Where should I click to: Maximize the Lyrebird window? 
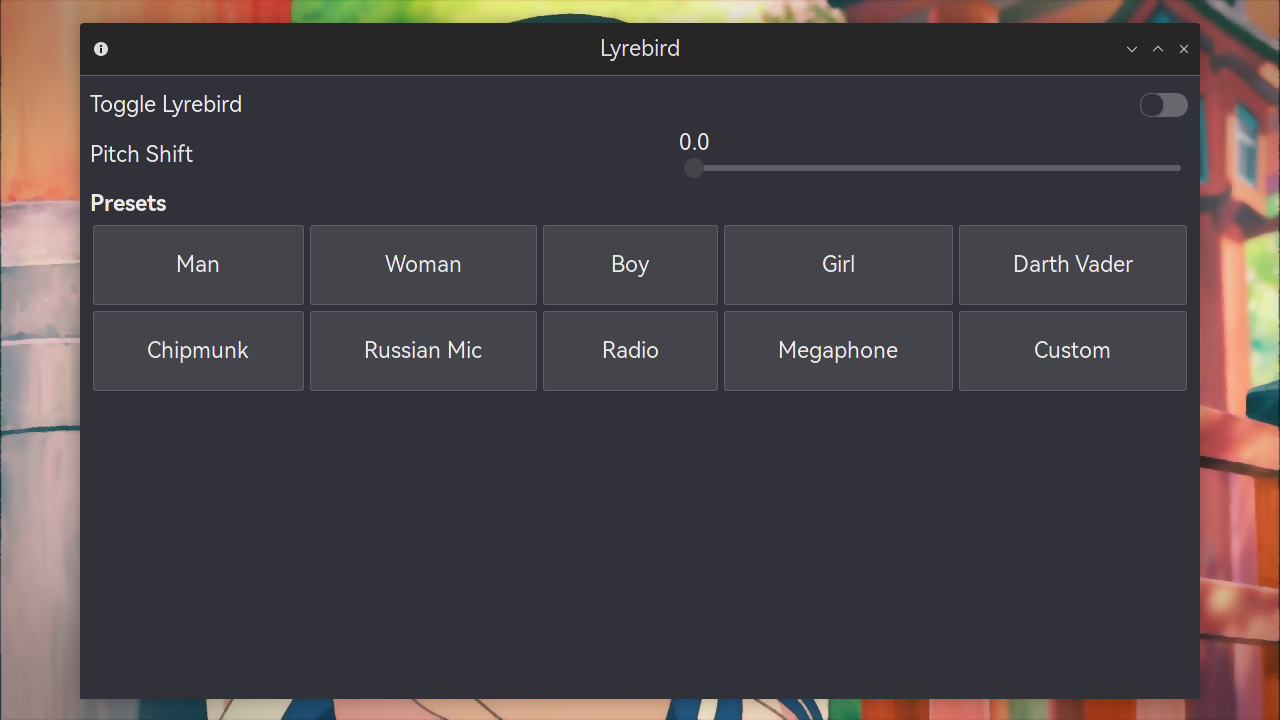point(1158,49)
